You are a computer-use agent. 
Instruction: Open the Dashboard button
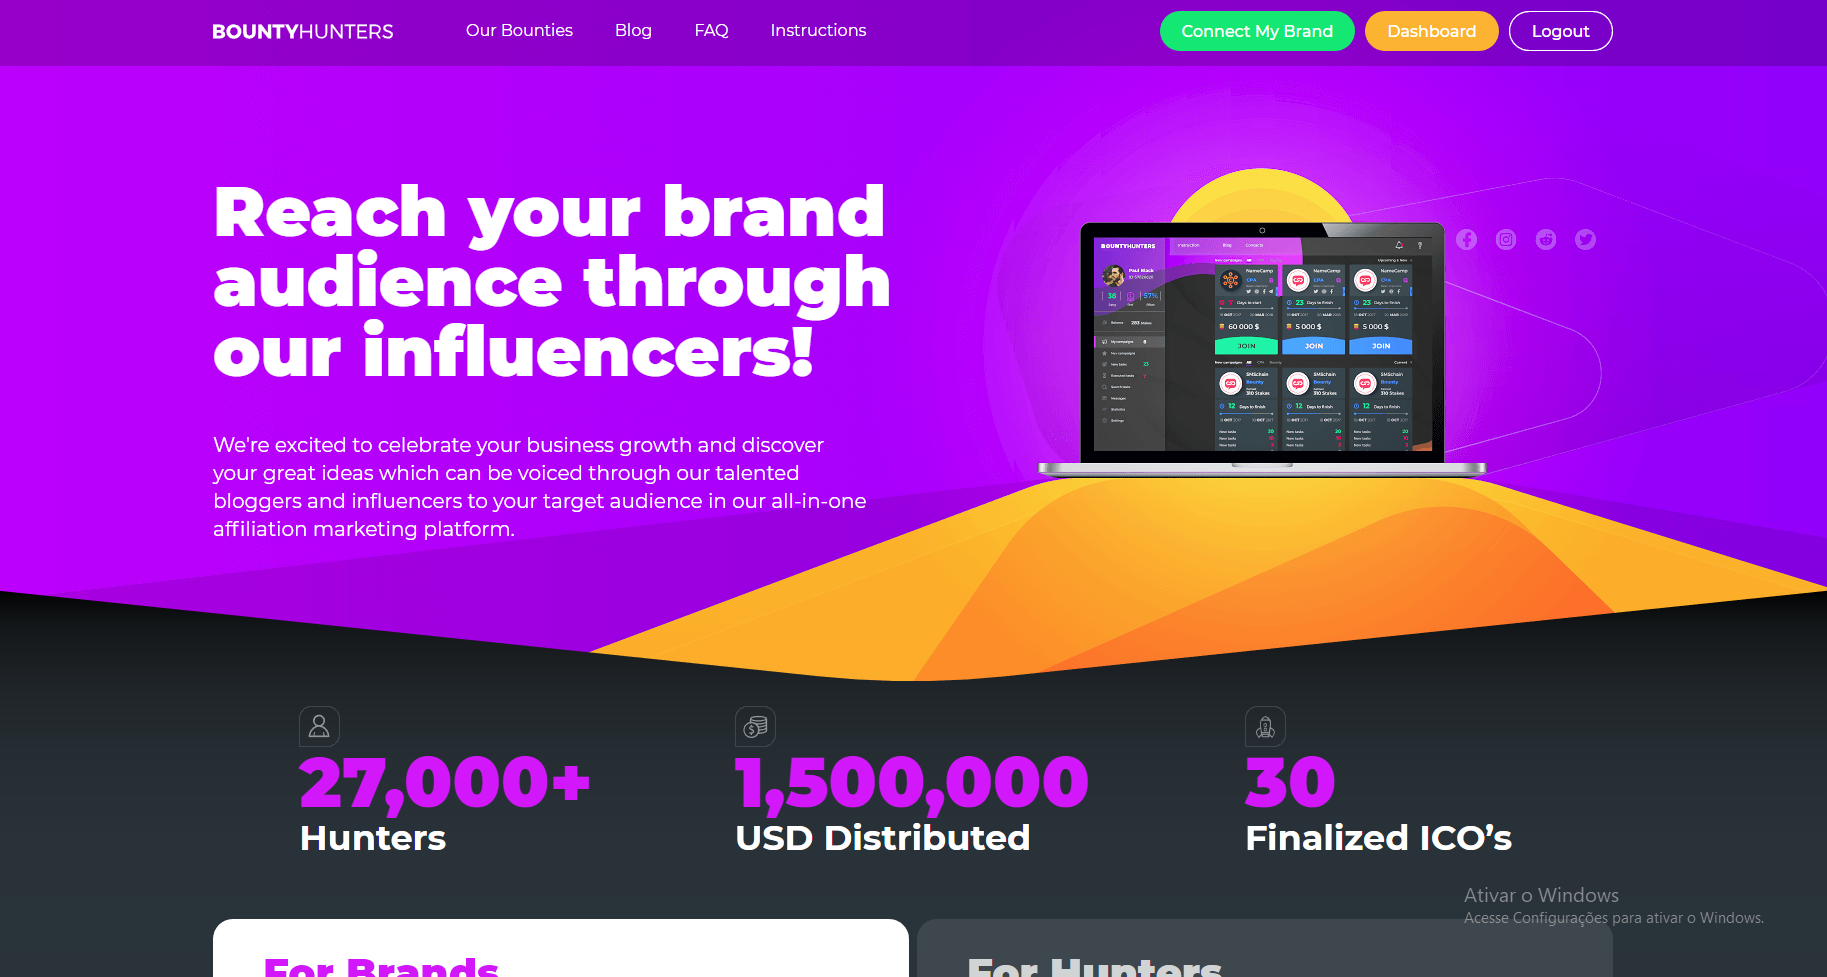coord(1431,31)
